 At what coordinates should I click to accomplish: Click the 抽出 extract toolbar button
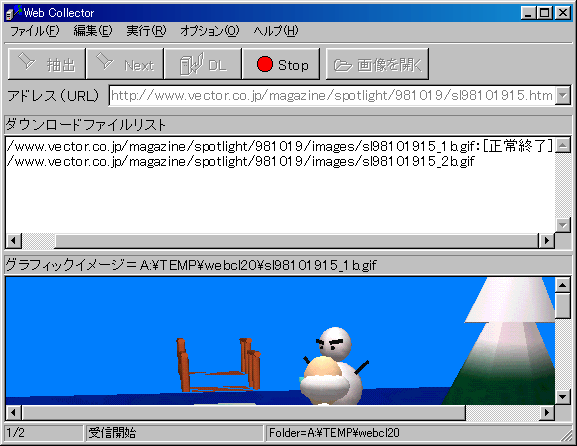(x=47, y=64)
